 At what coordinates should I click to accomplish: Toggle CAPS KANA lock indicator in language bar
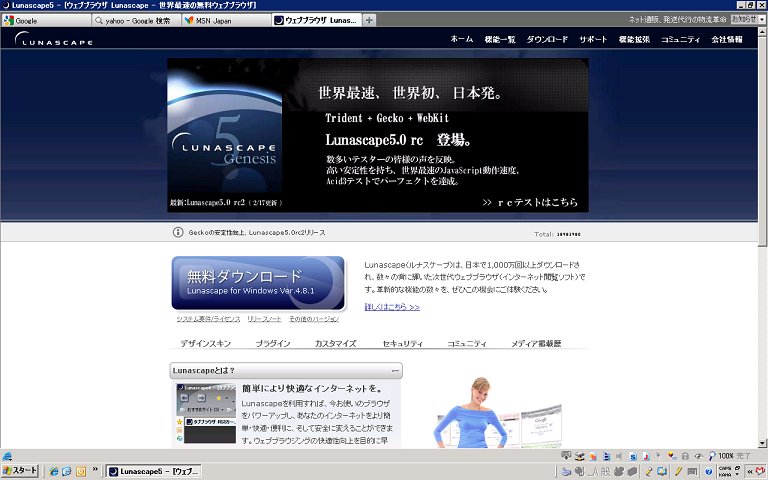(725, 471)
